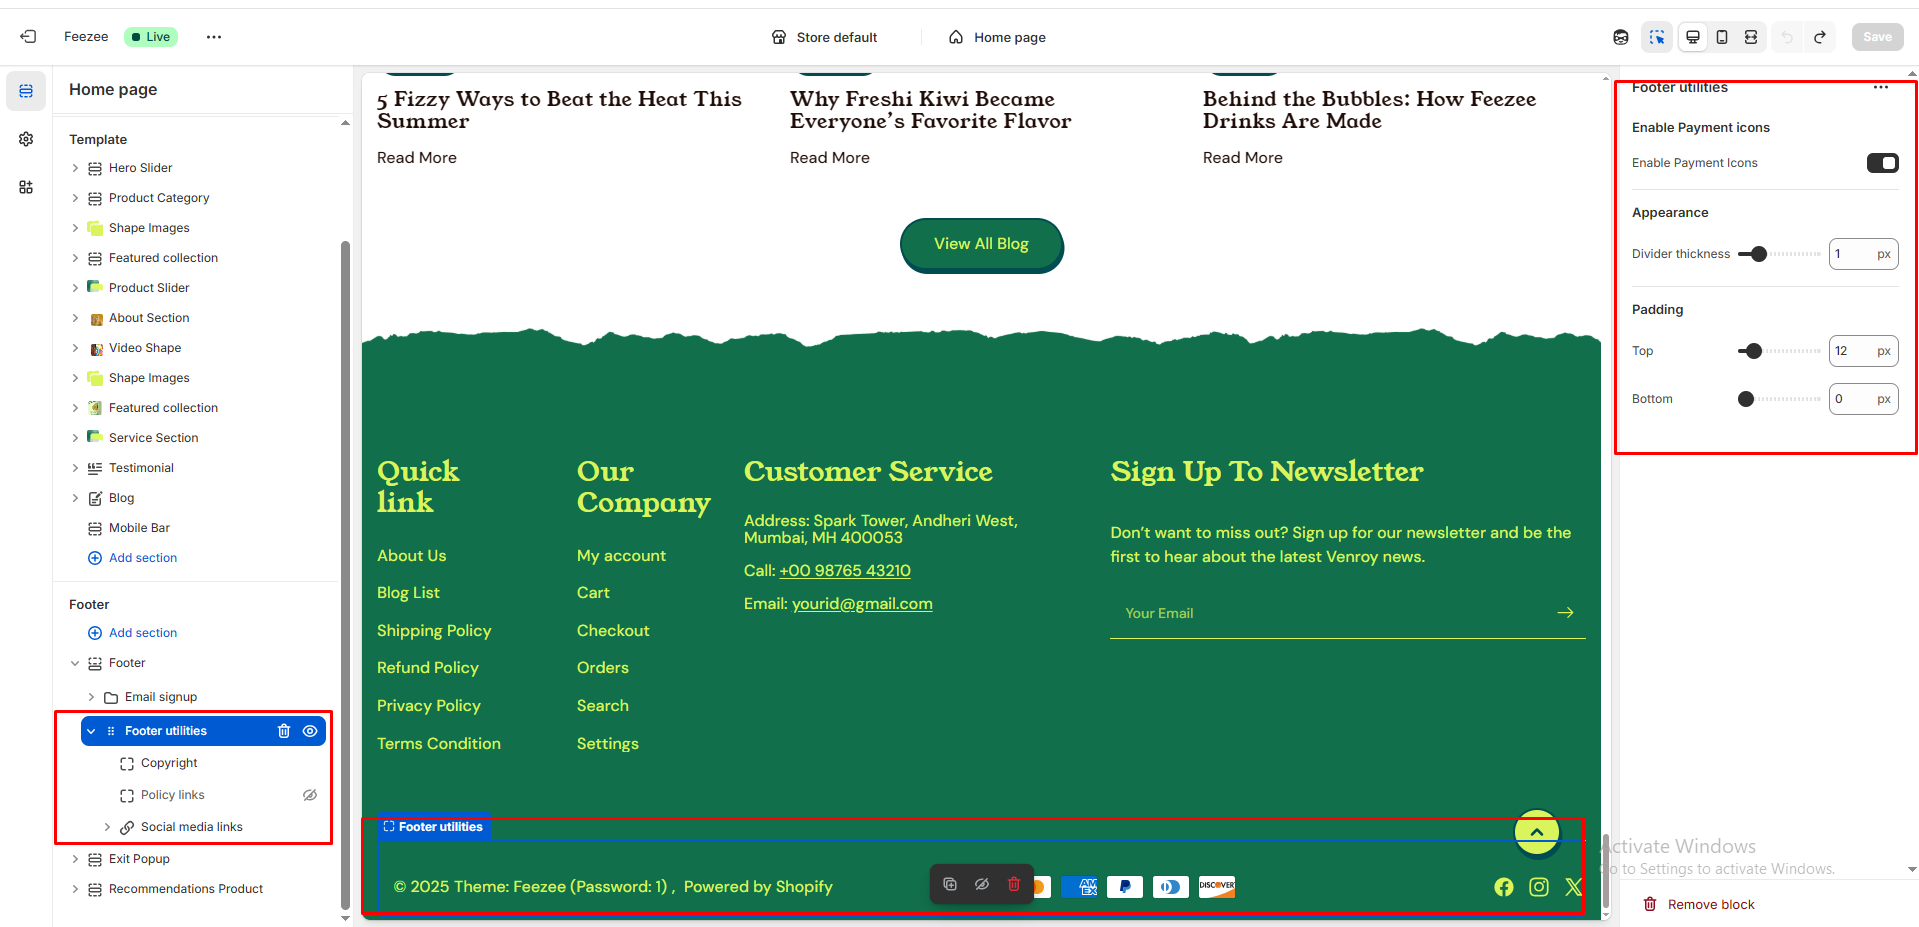Click the scroll-to-top arrow button
This screenshot has width=1919, height=927.
[x=1537, y=832]
